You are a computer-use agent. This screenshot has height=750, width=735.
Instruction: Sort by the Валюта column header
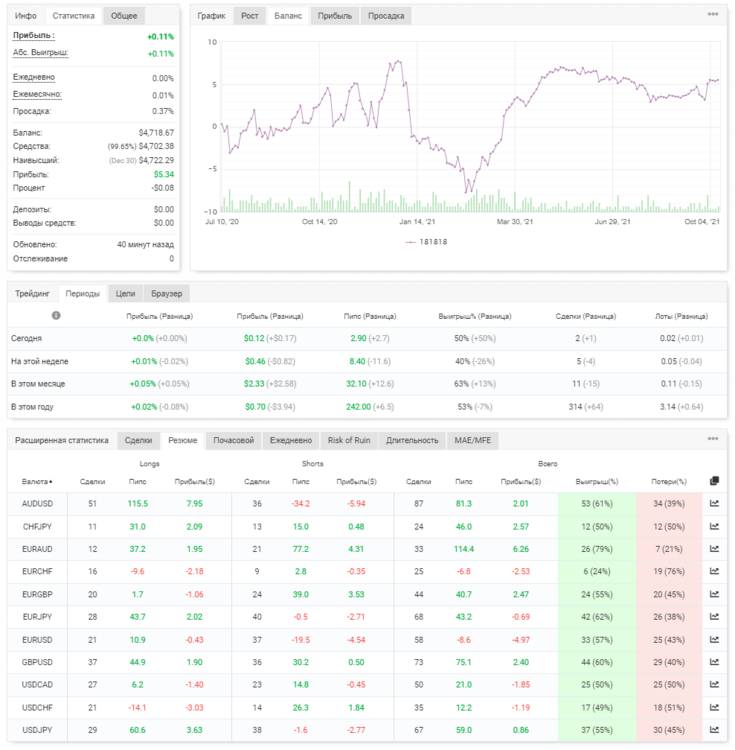pos(37,482)
